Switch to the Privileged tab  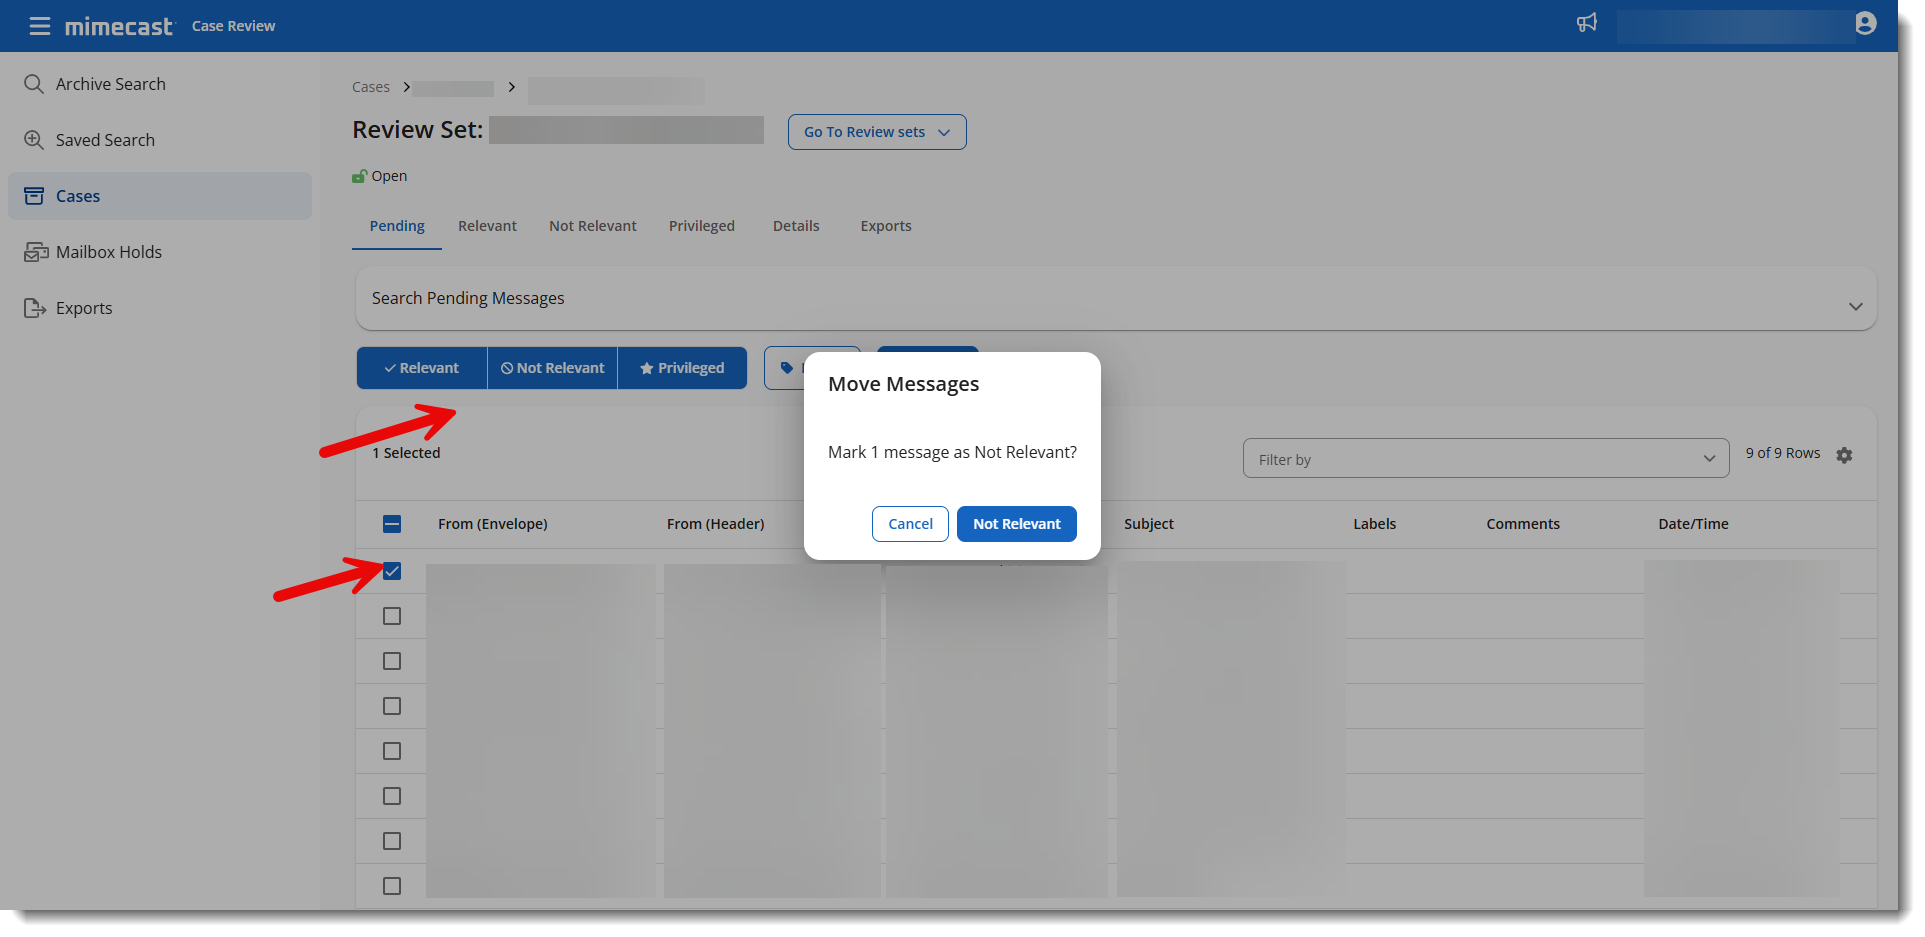(x=701, y=226)
